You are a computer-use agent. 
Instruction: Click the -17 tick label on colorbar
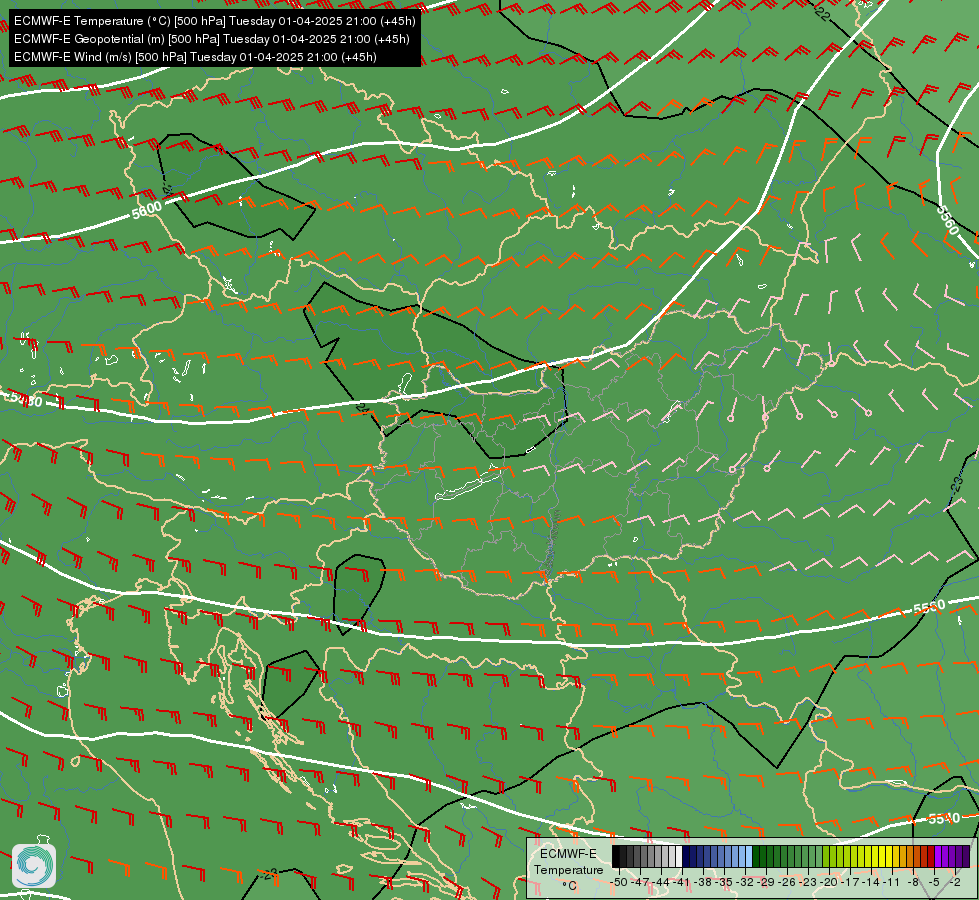click(x=850, y=882)
